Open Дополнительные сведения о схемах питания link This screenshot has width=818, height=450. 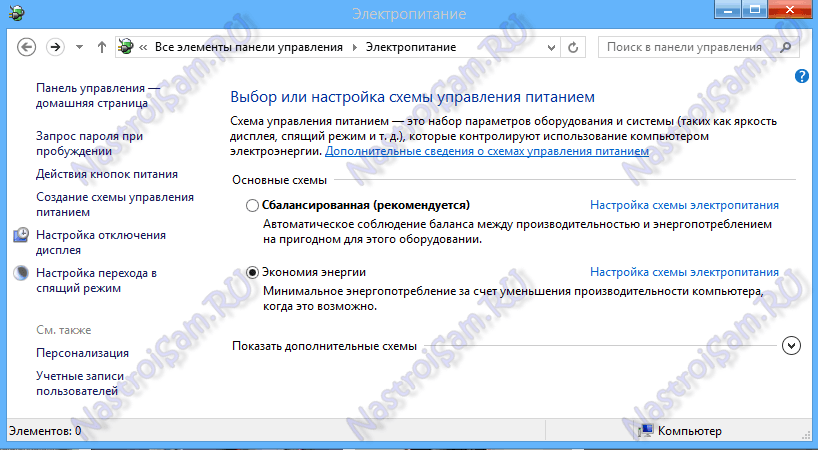(487, 150)
